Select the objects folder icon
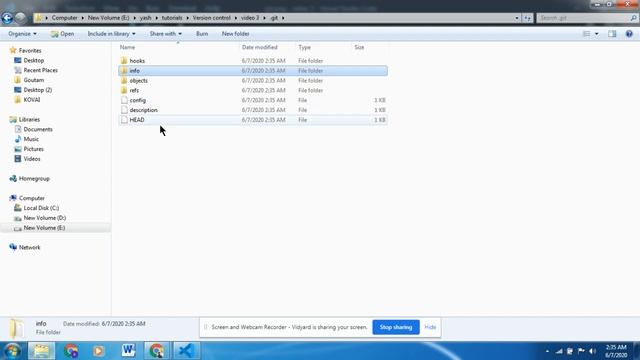The width and height of the screenshot is (640, 360). coord(124,80)
